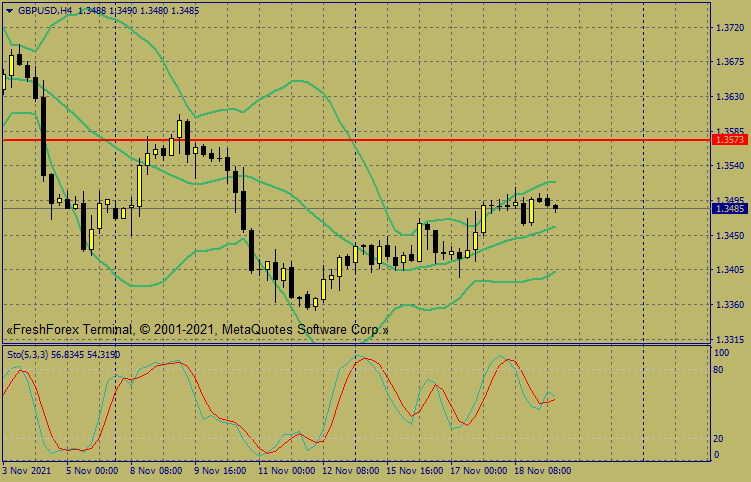Click the GBPUSD,H4 chart title text
This screenshot has height=482, width=751.
[x=45, y=10]
